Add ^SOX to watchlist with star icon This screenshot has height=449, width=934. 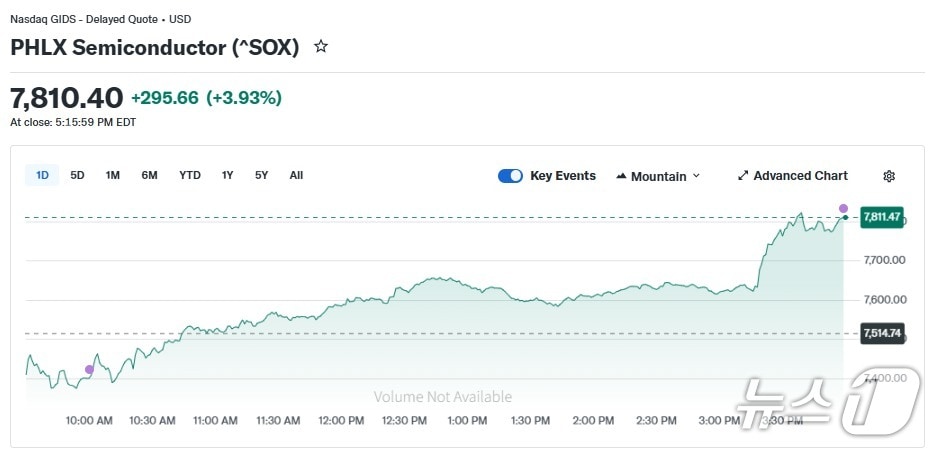tap(321, 47)
